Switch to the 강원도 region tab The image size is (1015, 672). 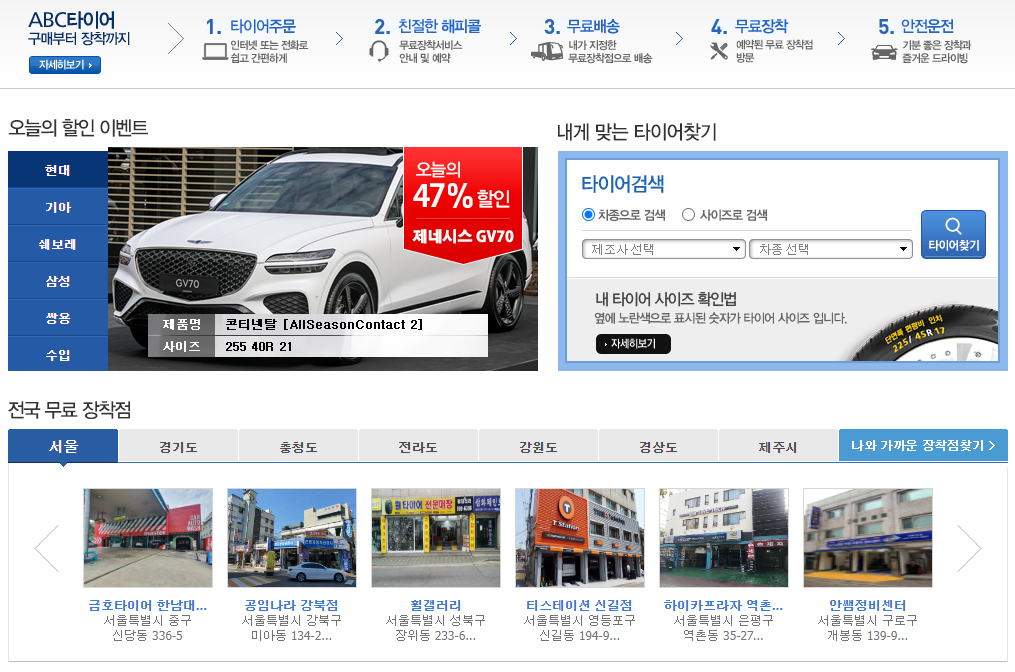pyautogui.click(x=539, y=447)
